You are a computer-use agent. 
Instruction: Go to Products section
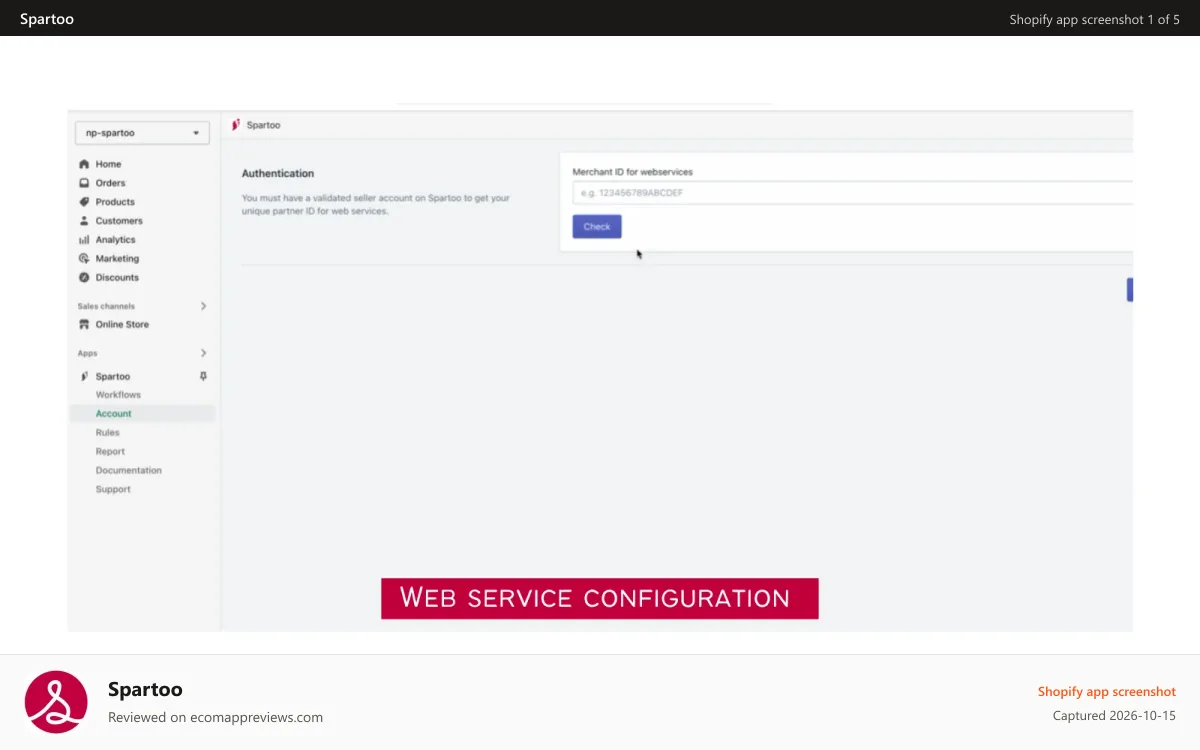(115, 202)
